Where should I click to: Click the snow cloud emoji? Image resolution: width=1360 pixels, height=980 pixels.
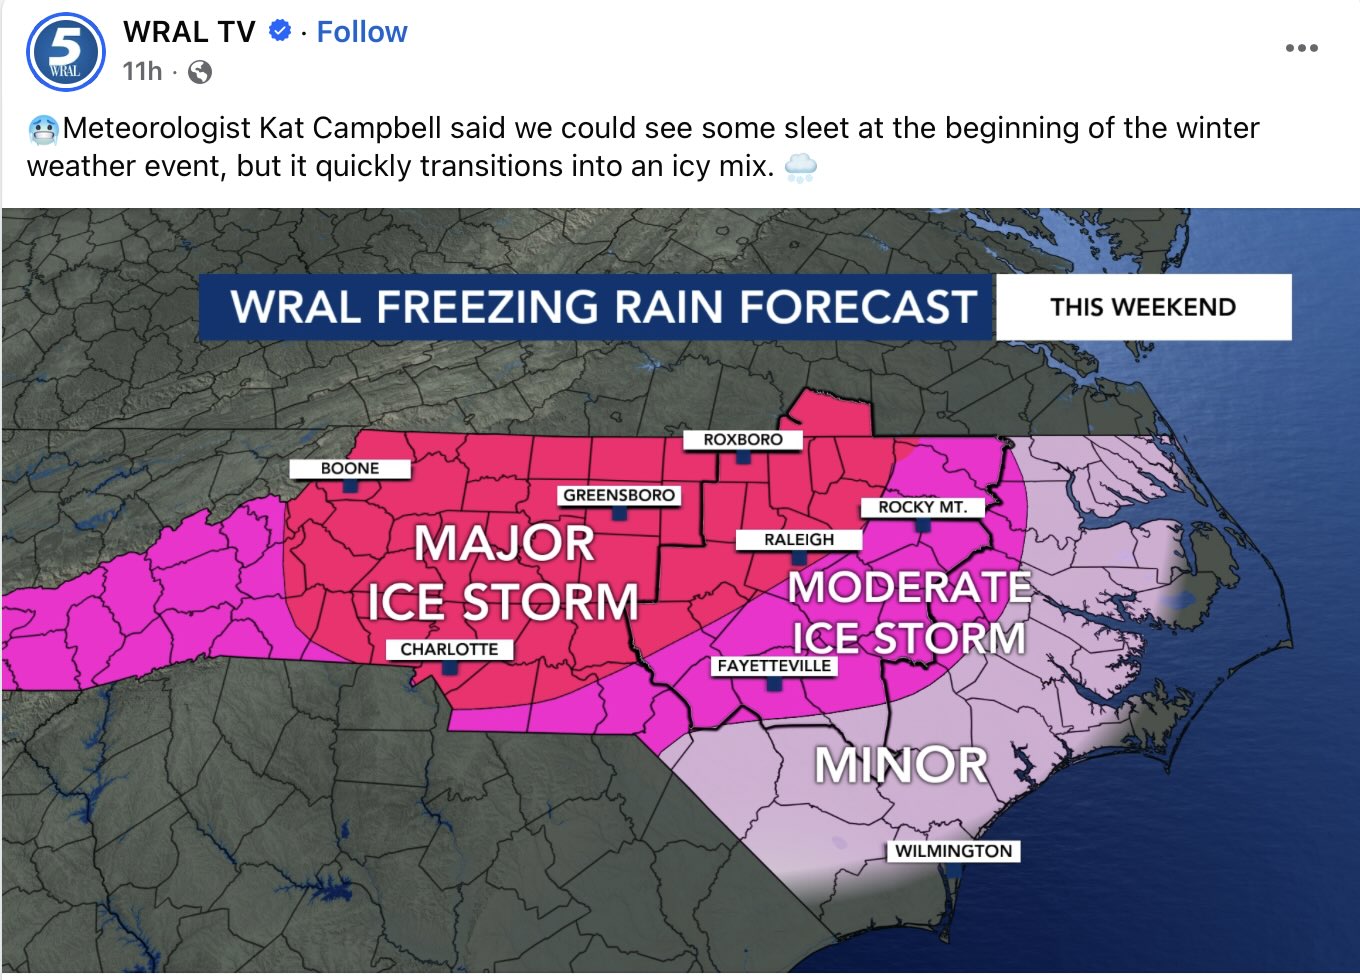click(800, 167)
